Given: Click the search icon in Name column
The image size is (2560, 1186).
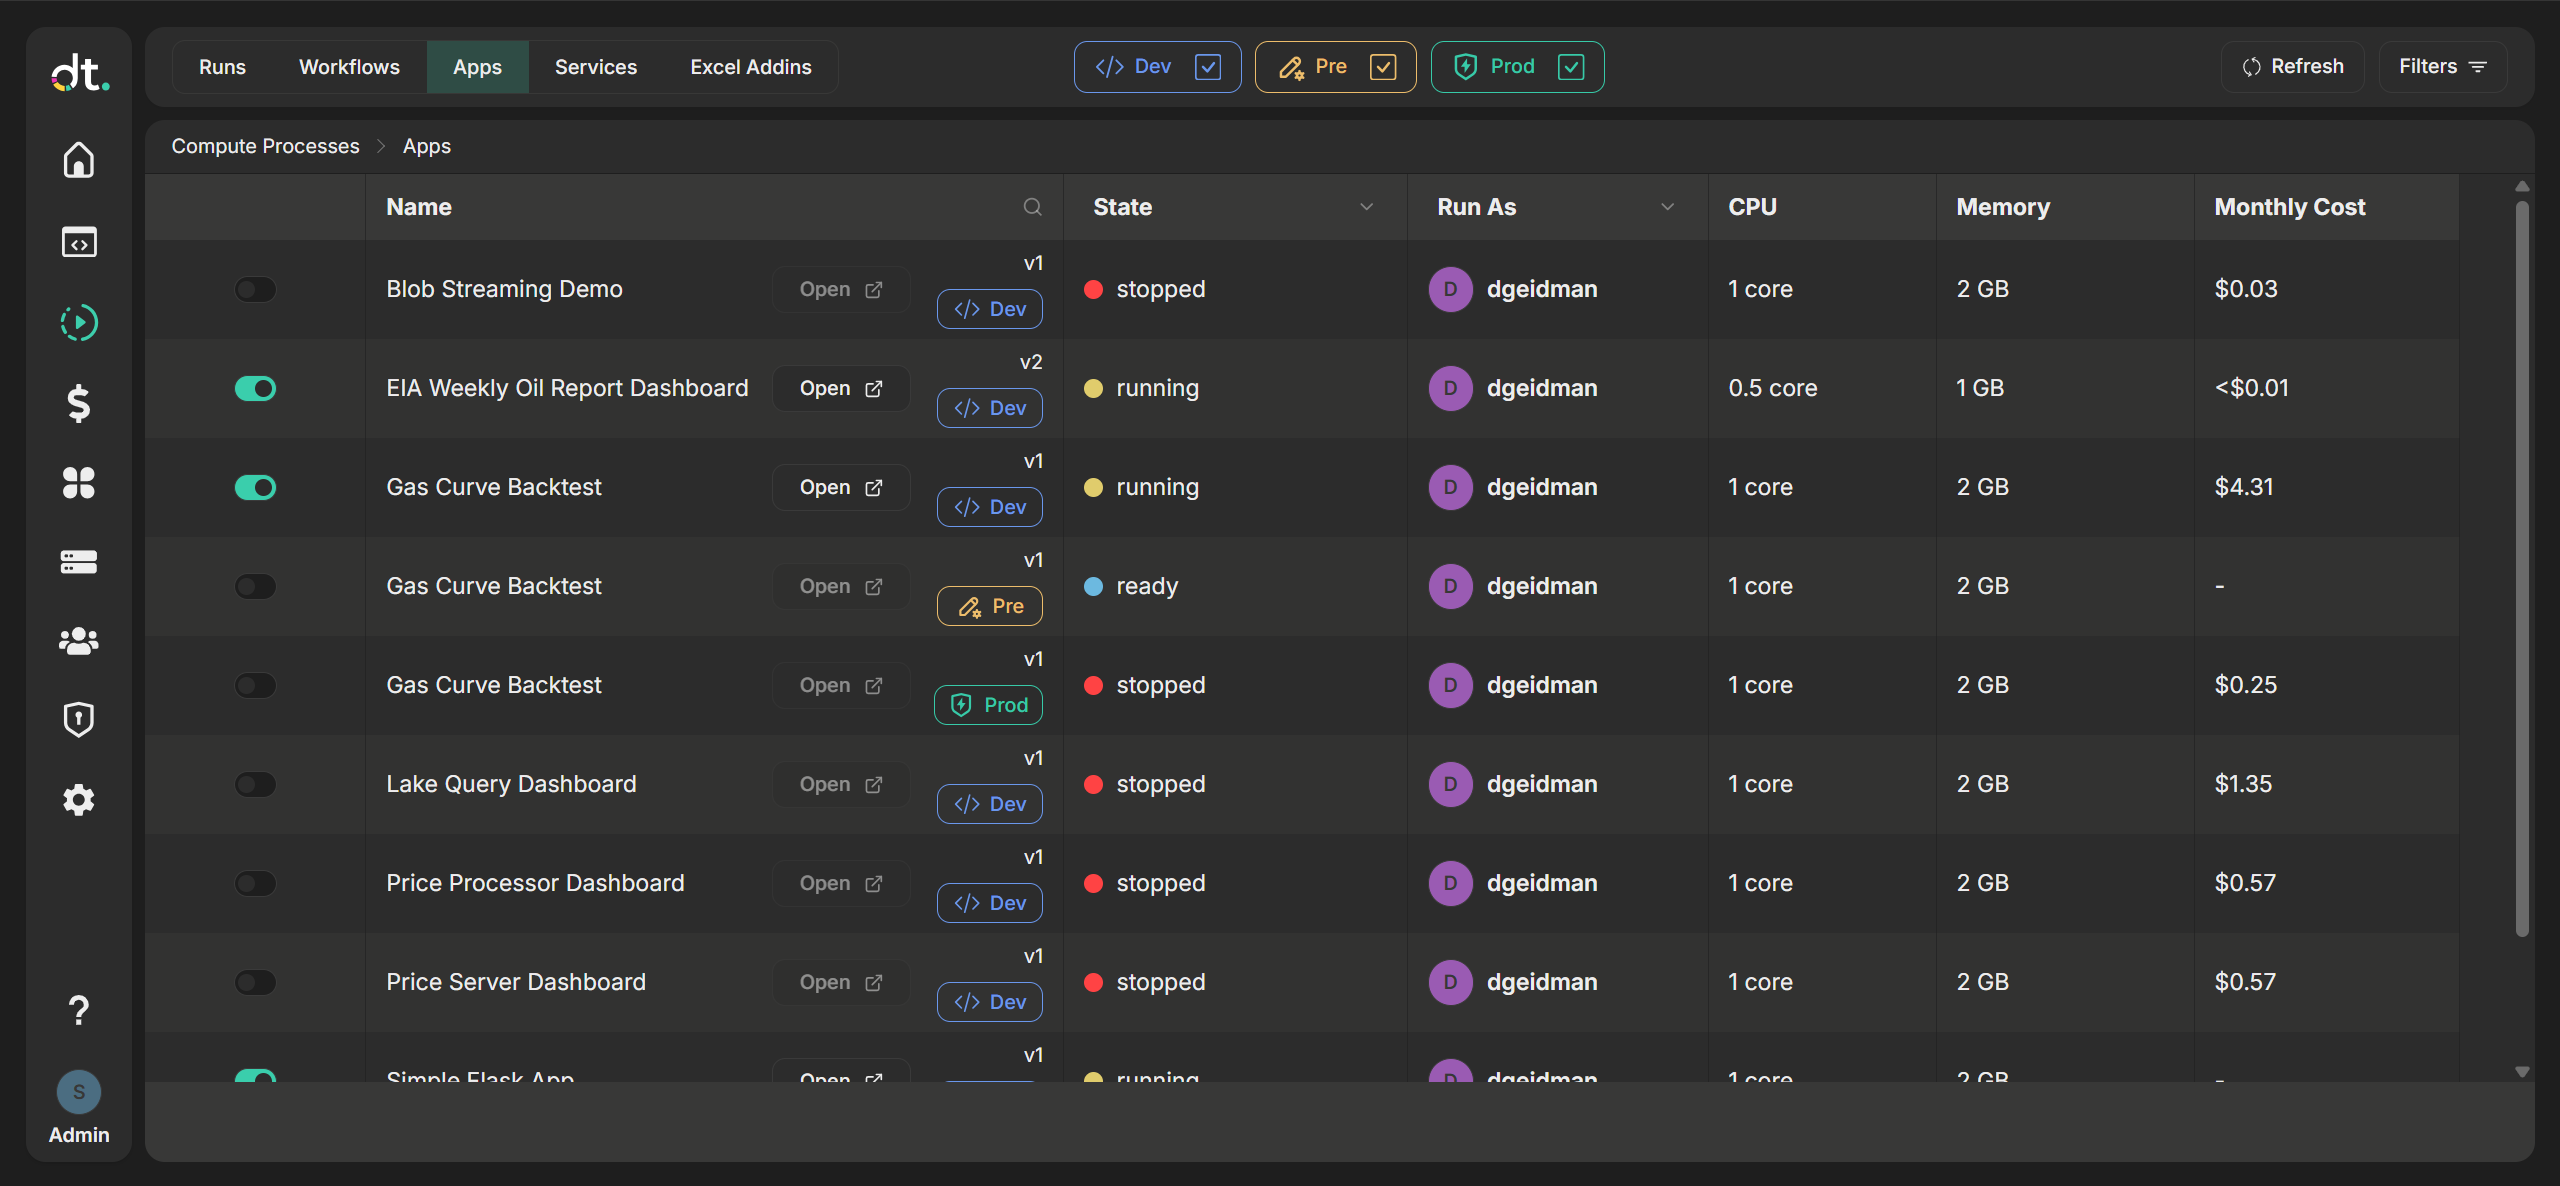Looking at the screenshot, I should click(1032, 207).
